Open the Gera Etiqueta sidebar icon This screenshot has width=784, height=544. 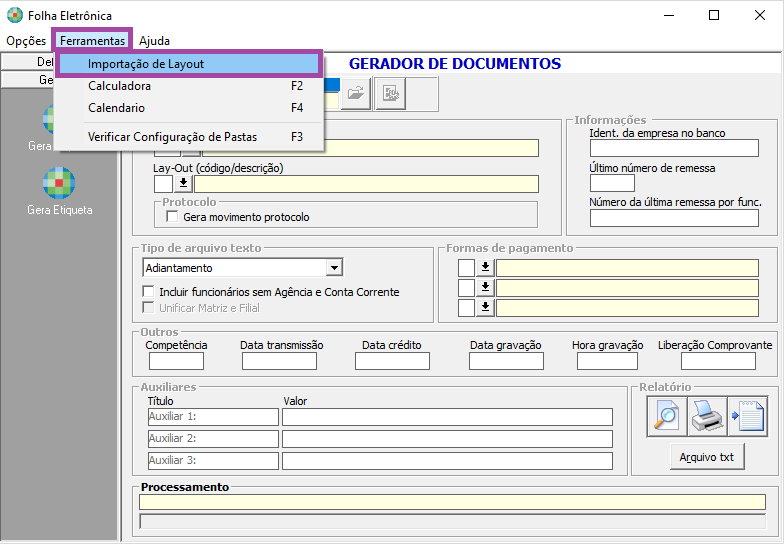59,184
